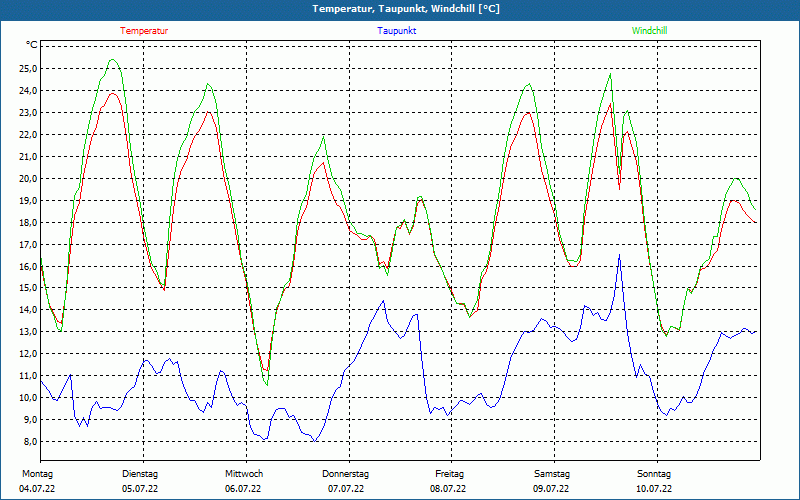Screen dimensions: 800x500
Task: Click the blue Taupunkt legend label
Action: 396,31
